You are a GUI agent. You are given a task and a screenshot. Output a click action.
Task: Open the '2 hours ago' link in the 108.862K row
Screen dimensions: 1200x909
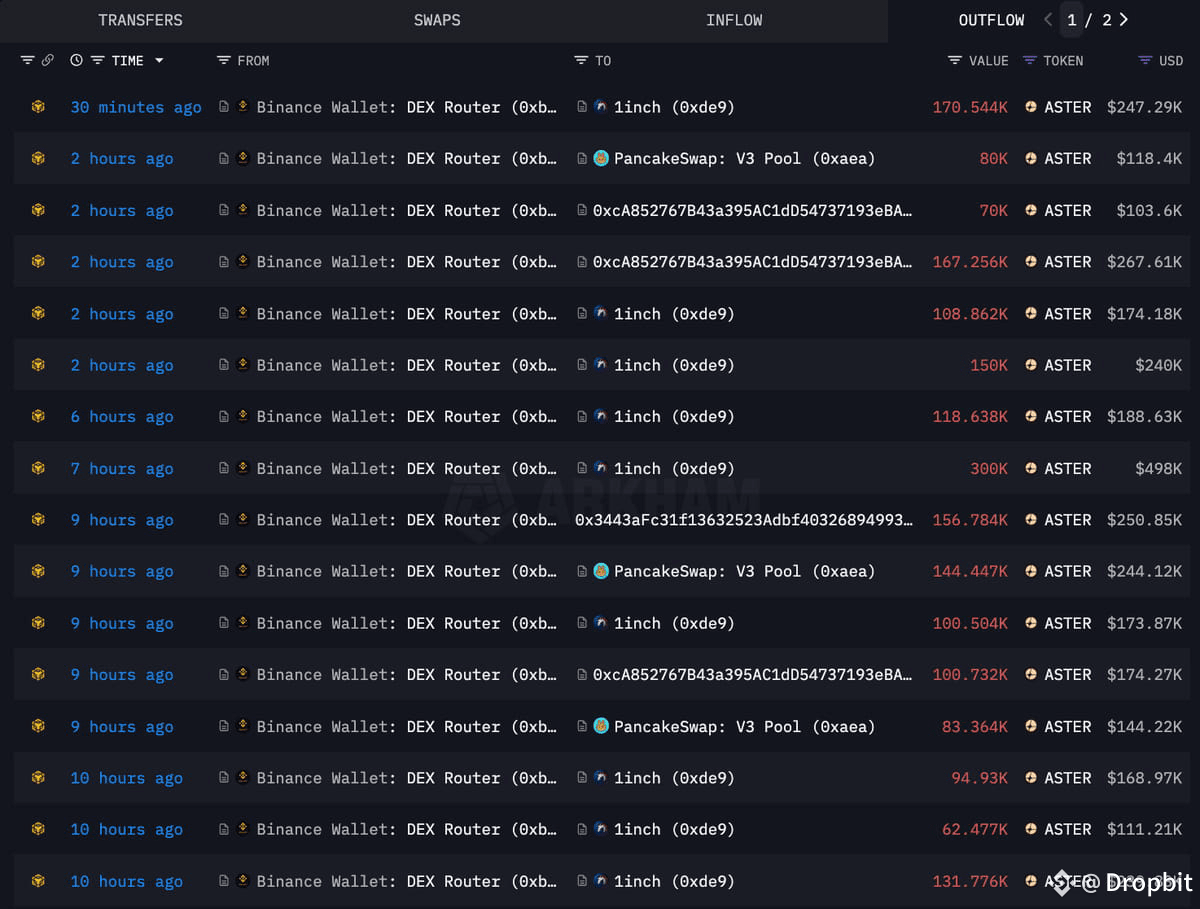point(122,314)
